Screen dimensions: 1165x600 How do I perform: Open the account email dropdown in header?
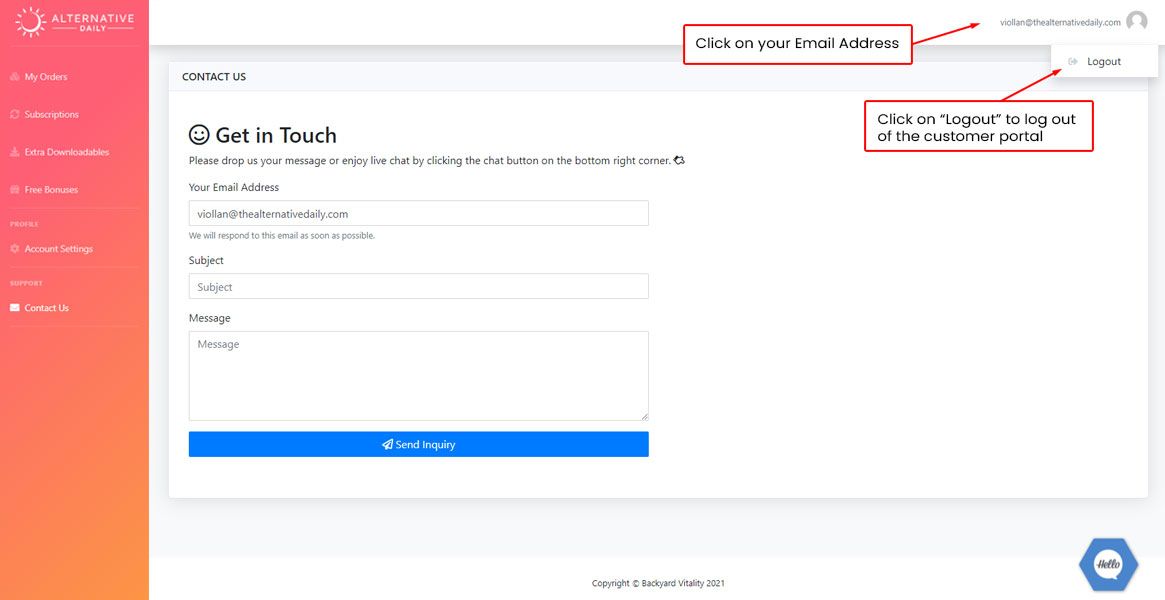tap(1060, 22)
